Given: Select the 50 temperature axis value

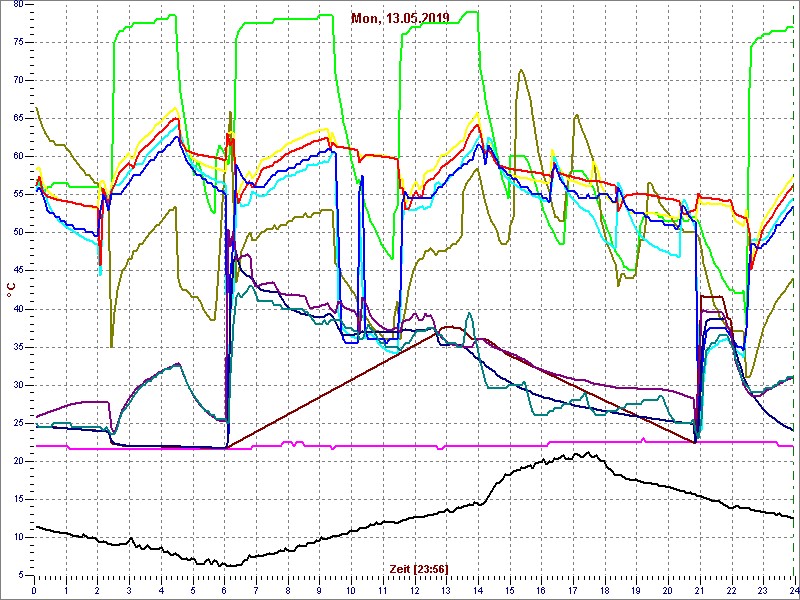Looking at the screenshot, I should 17,233.
